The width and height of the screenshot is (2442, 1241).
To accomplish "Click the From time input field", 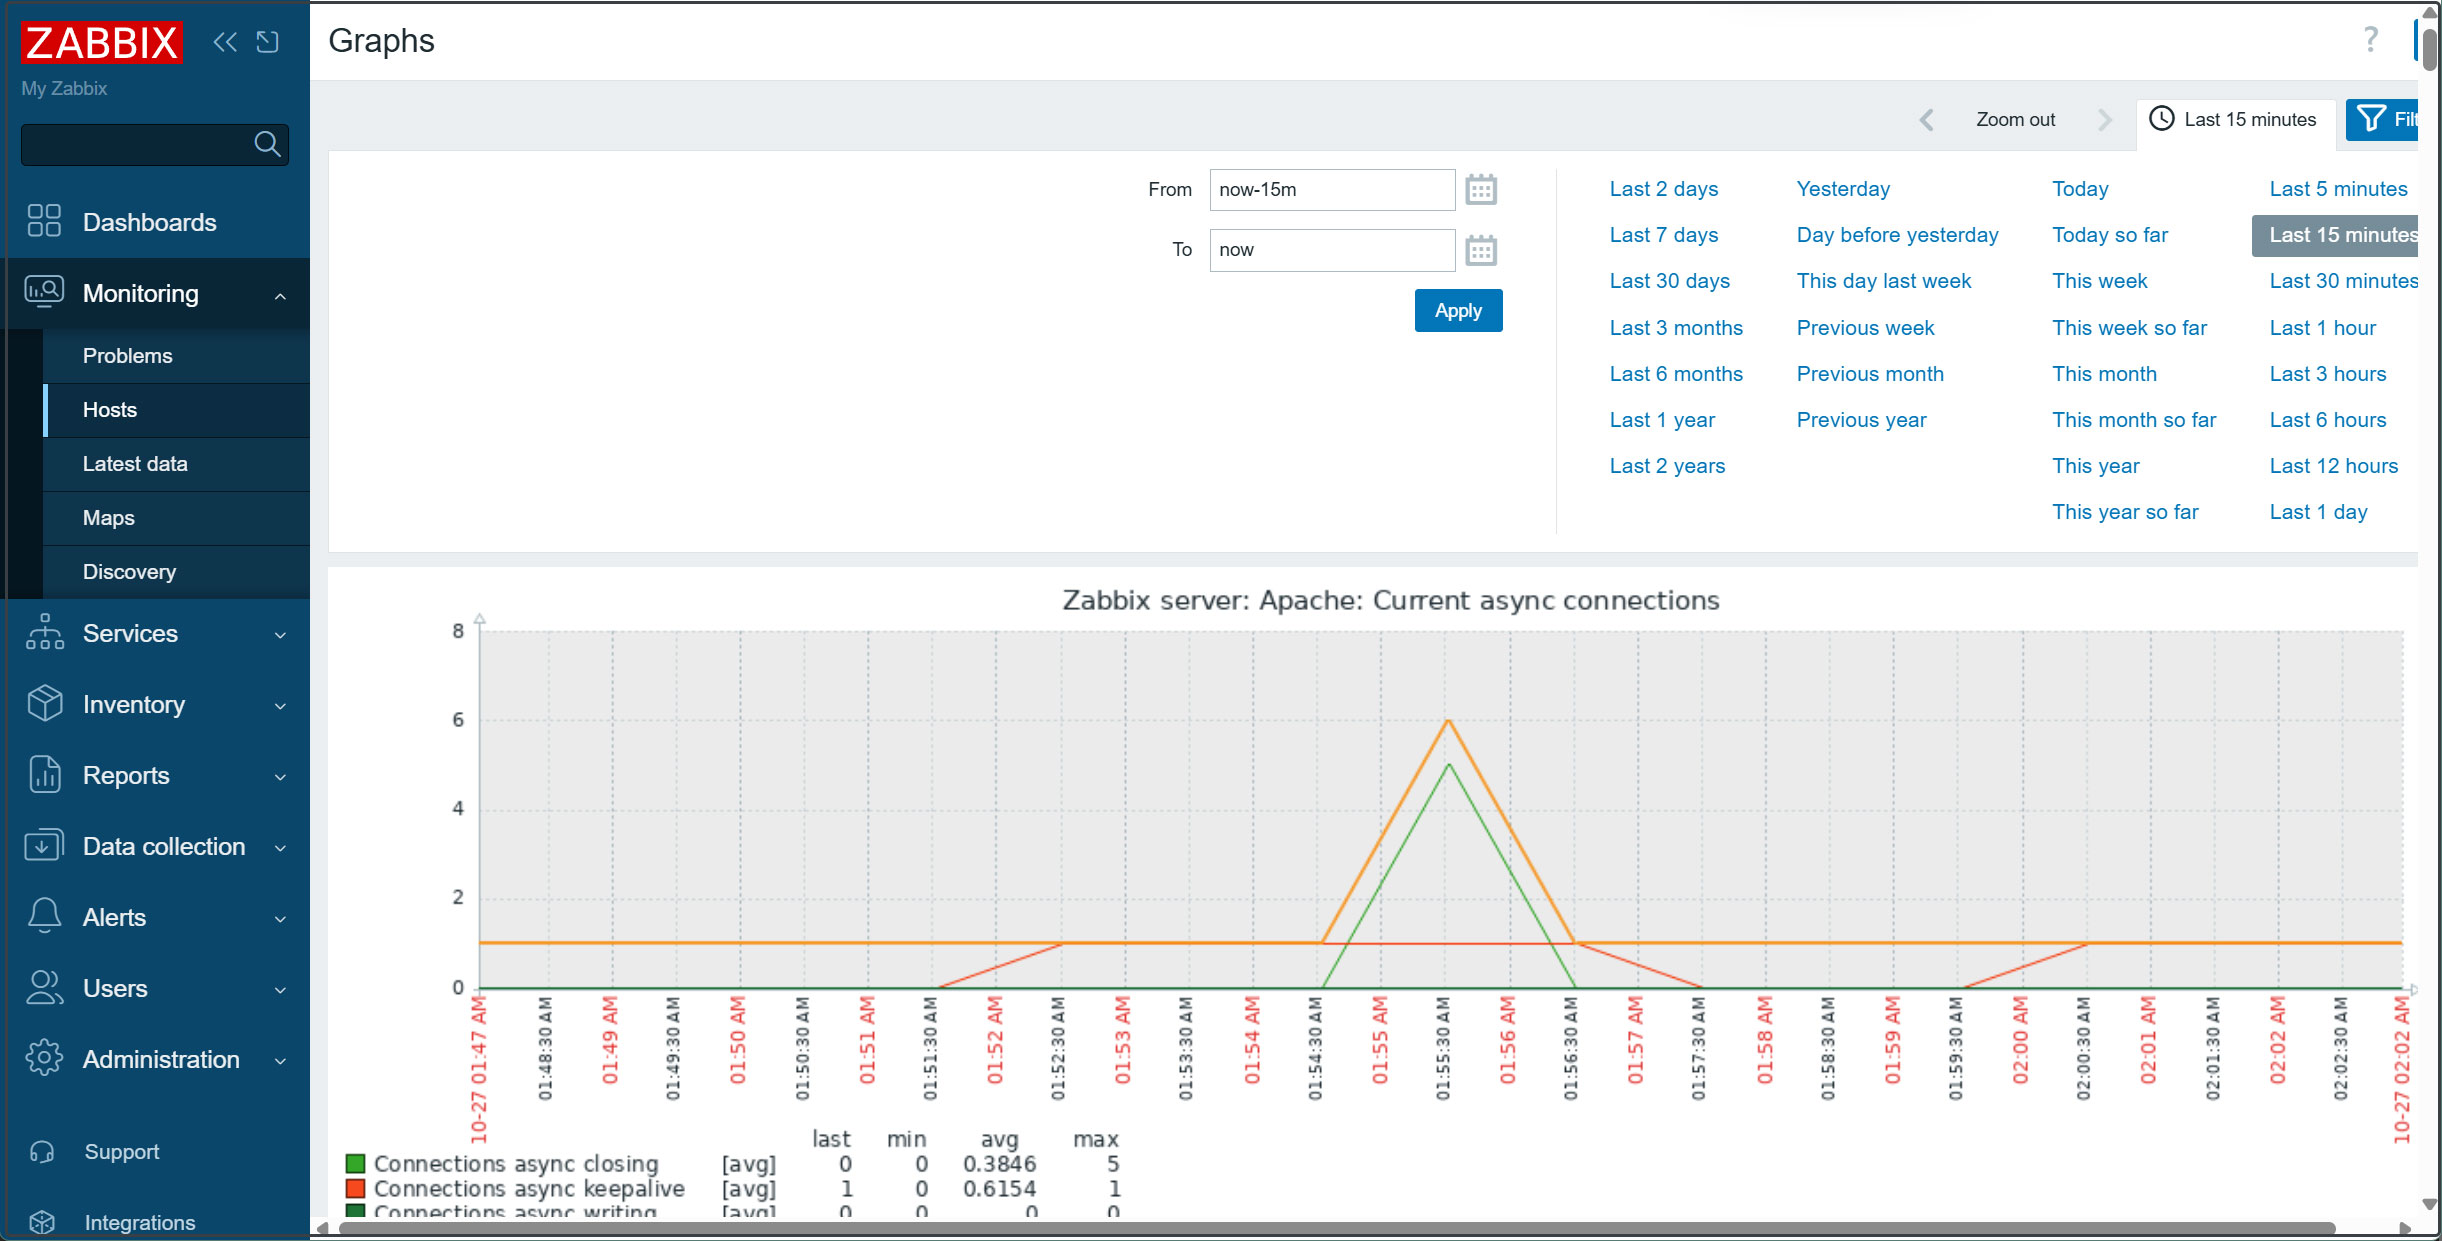I will coord(1331,190).
